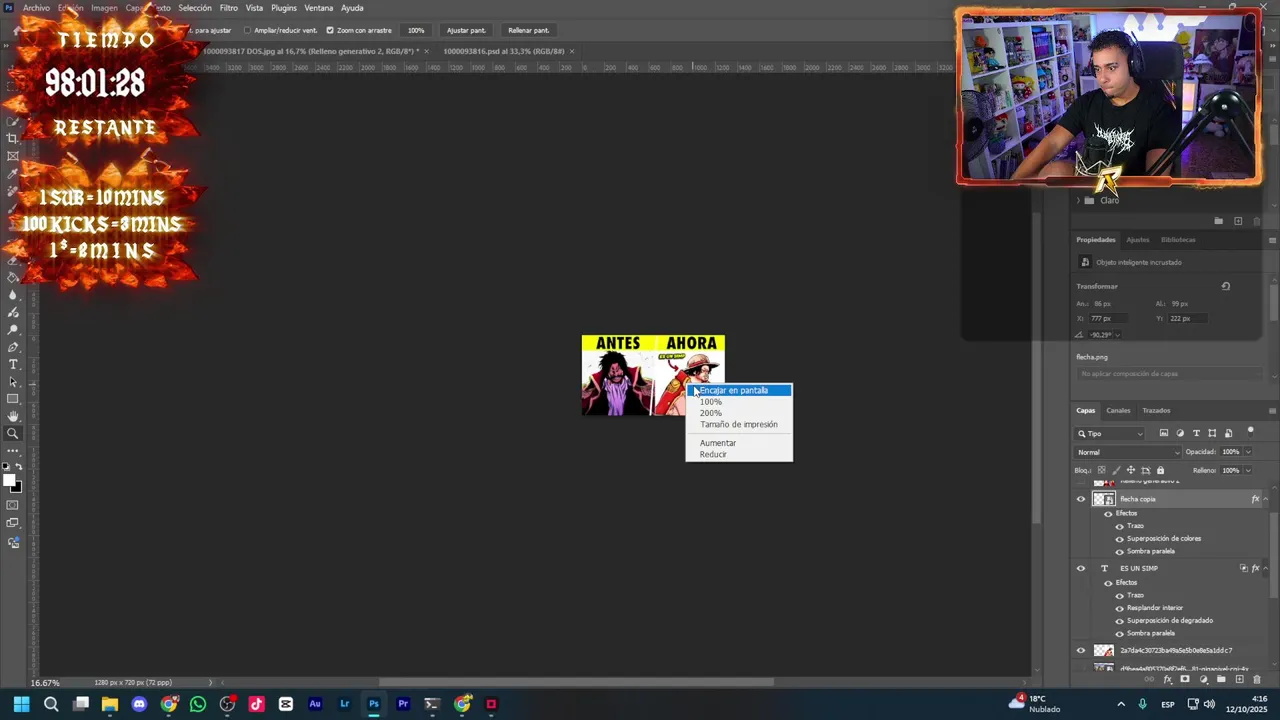Select the Eraser tool
This screenshot has width=1280, height=720.
point(13,260)
